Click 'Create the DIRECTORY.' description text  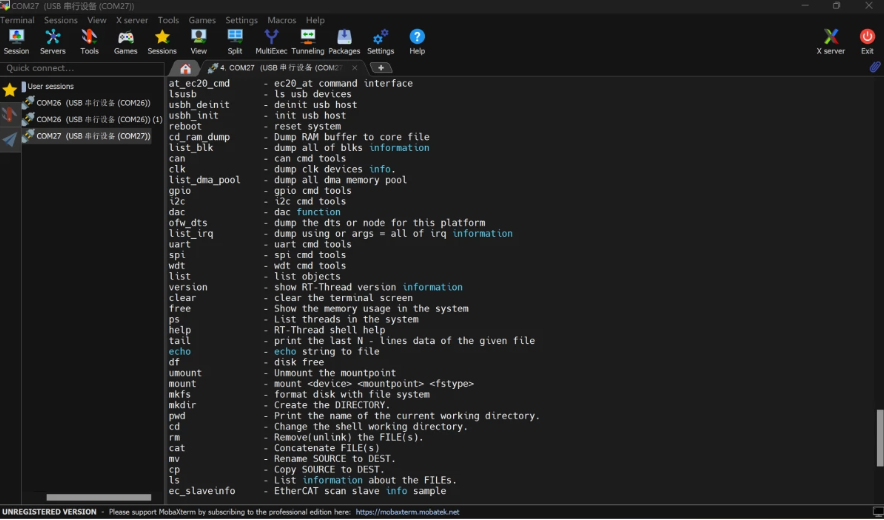point(332,405)
